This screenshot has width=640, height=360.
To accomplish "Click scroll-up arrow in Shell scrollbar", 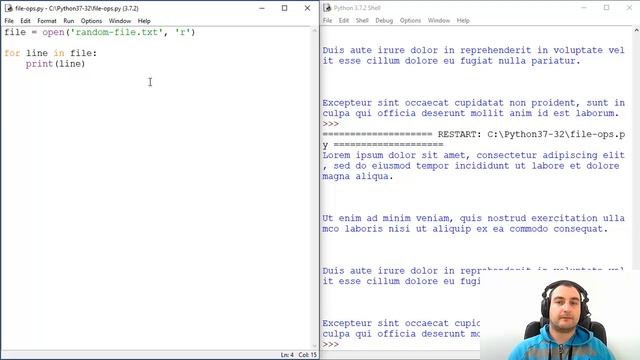I will (636, 31).
